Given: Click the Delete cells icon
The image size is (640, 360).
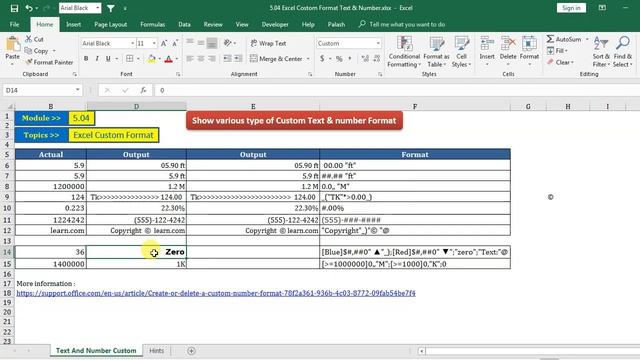Looking at the screenshot, I should pyautogui.click(x=508, y=43).
